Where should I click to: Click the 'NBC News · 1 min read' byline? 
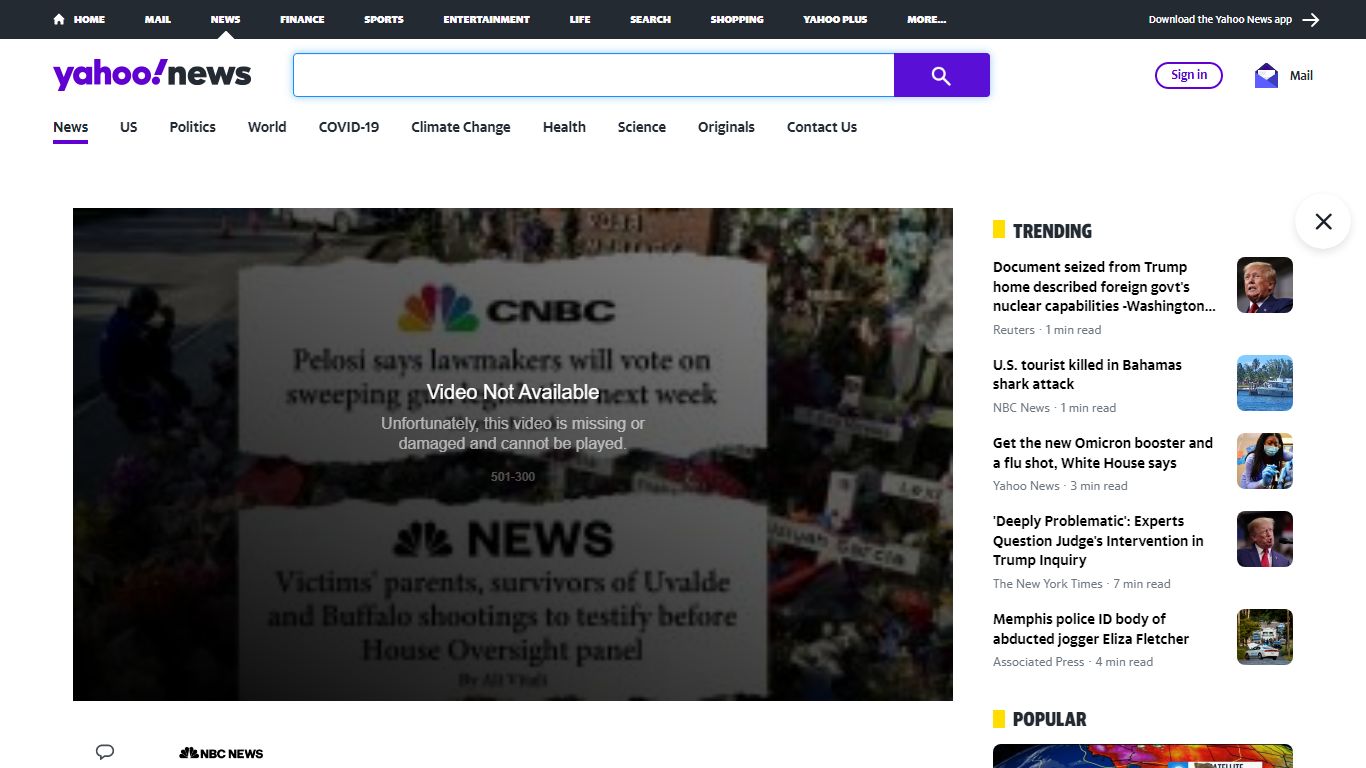[x=1054, y=408]
